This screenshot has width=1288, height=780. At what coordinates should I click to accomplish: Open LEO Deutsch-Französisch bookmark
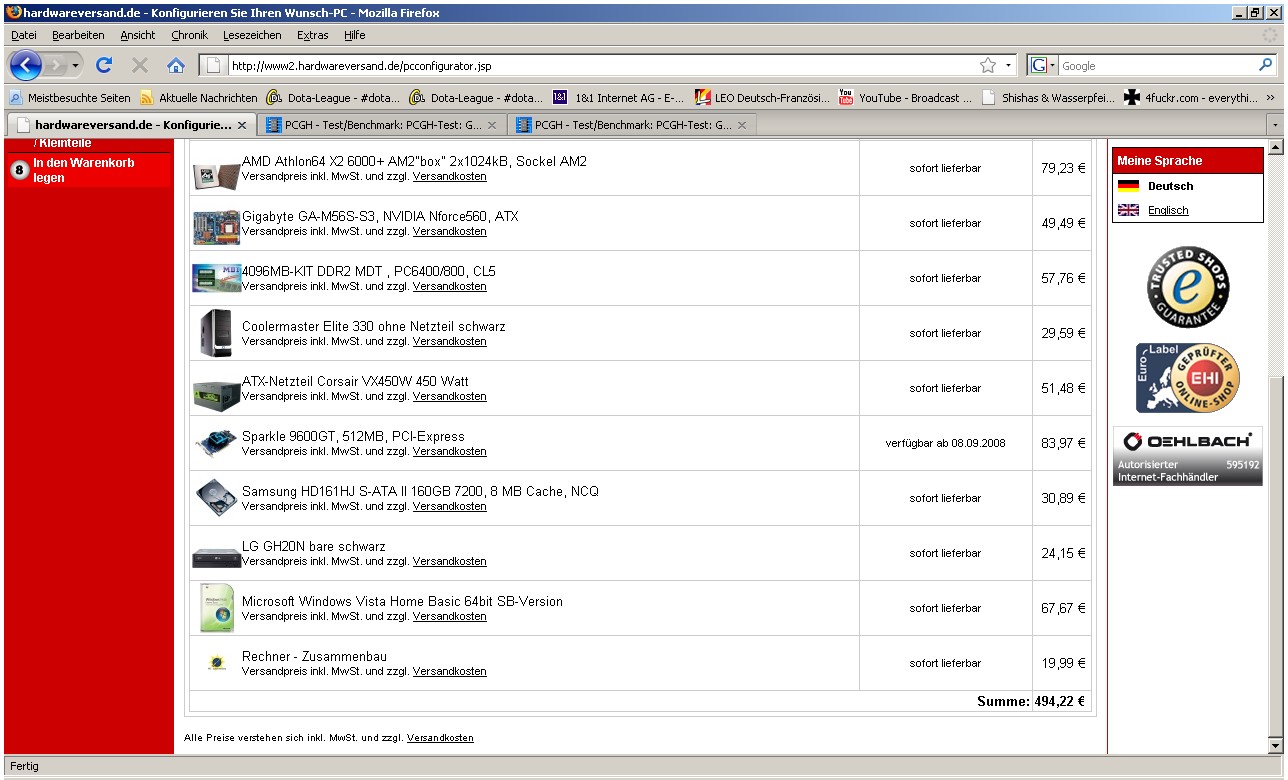click(x=763, y=98)
